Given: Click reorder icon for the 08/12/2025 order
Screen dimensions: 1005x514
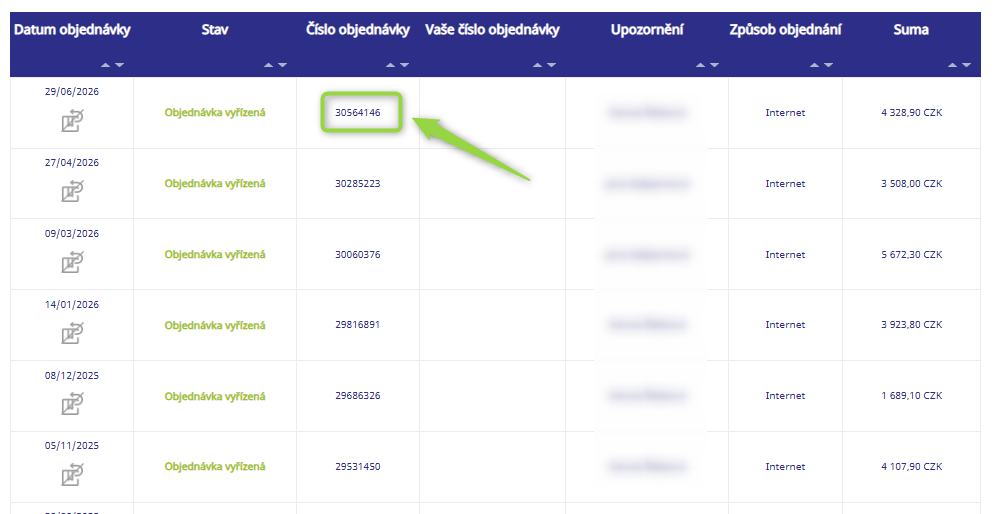Looking at the screenshot, I should [72, 404].
